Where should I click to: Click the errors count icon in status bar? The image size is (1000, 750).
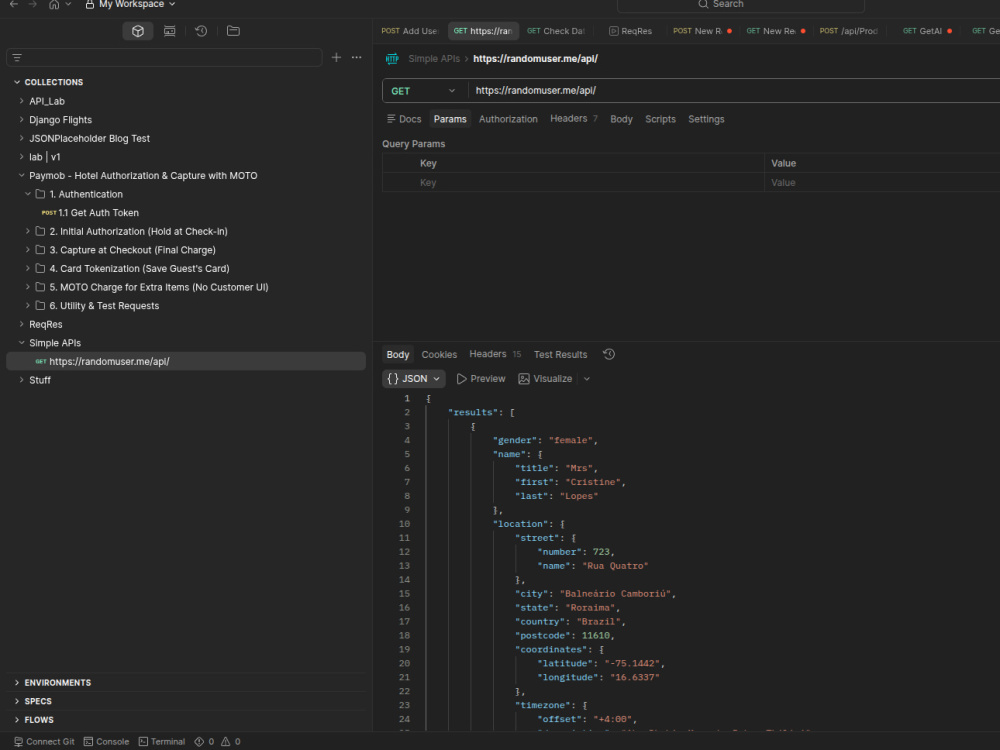[x=199, y=742]
